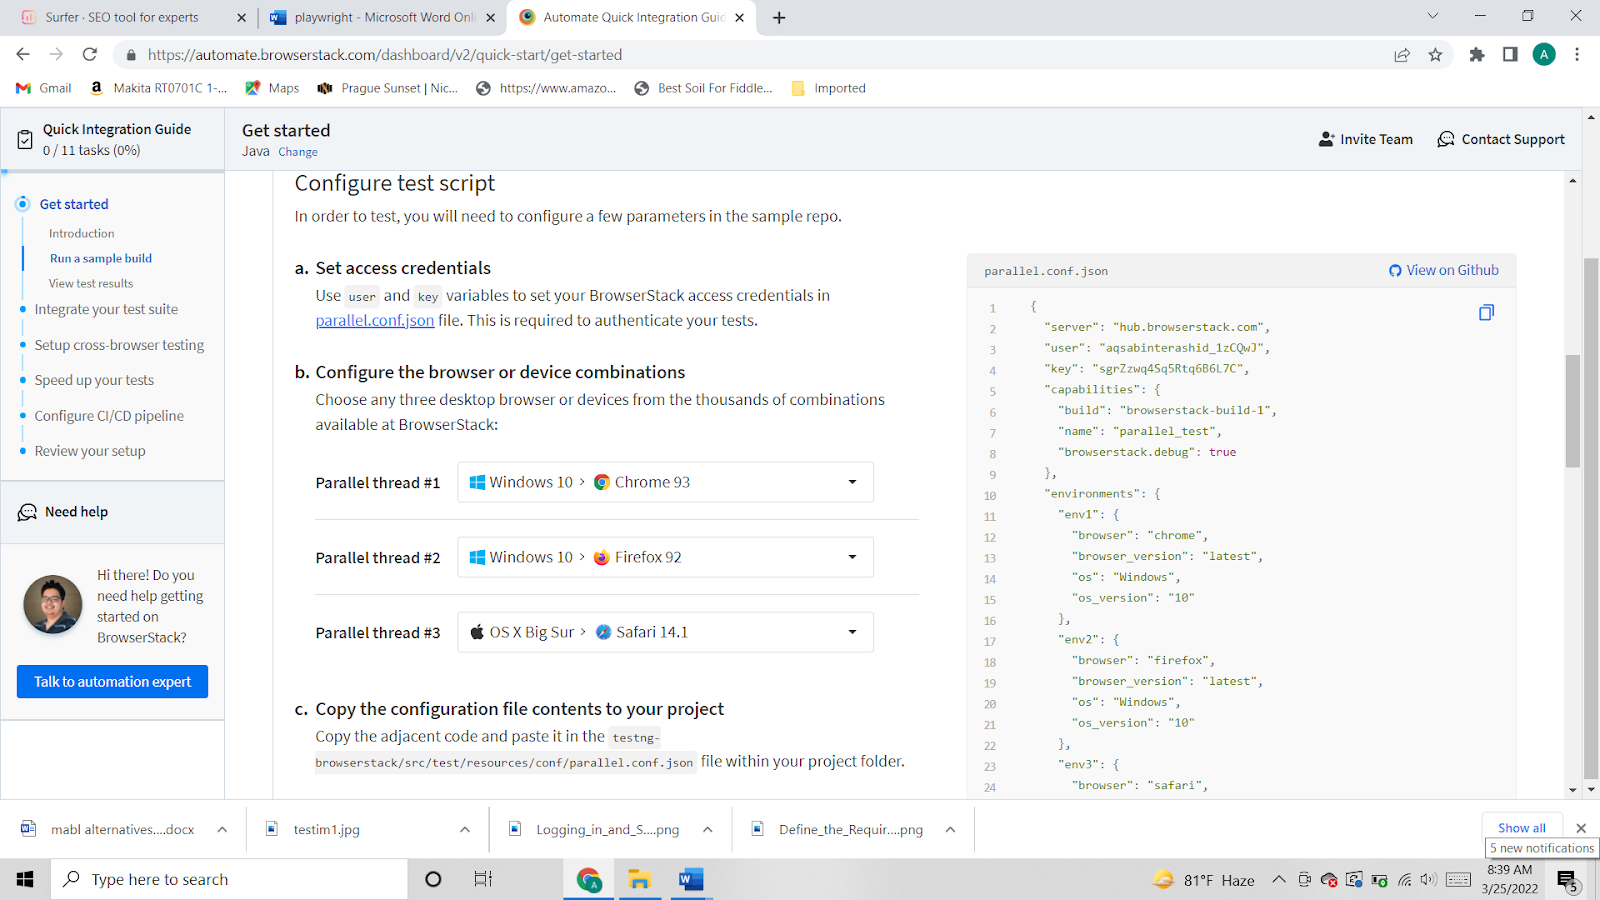Open Parallel thread #2 browser dropdown
The height and width of the screenshot is (900, 1600).
click(665, 557)
